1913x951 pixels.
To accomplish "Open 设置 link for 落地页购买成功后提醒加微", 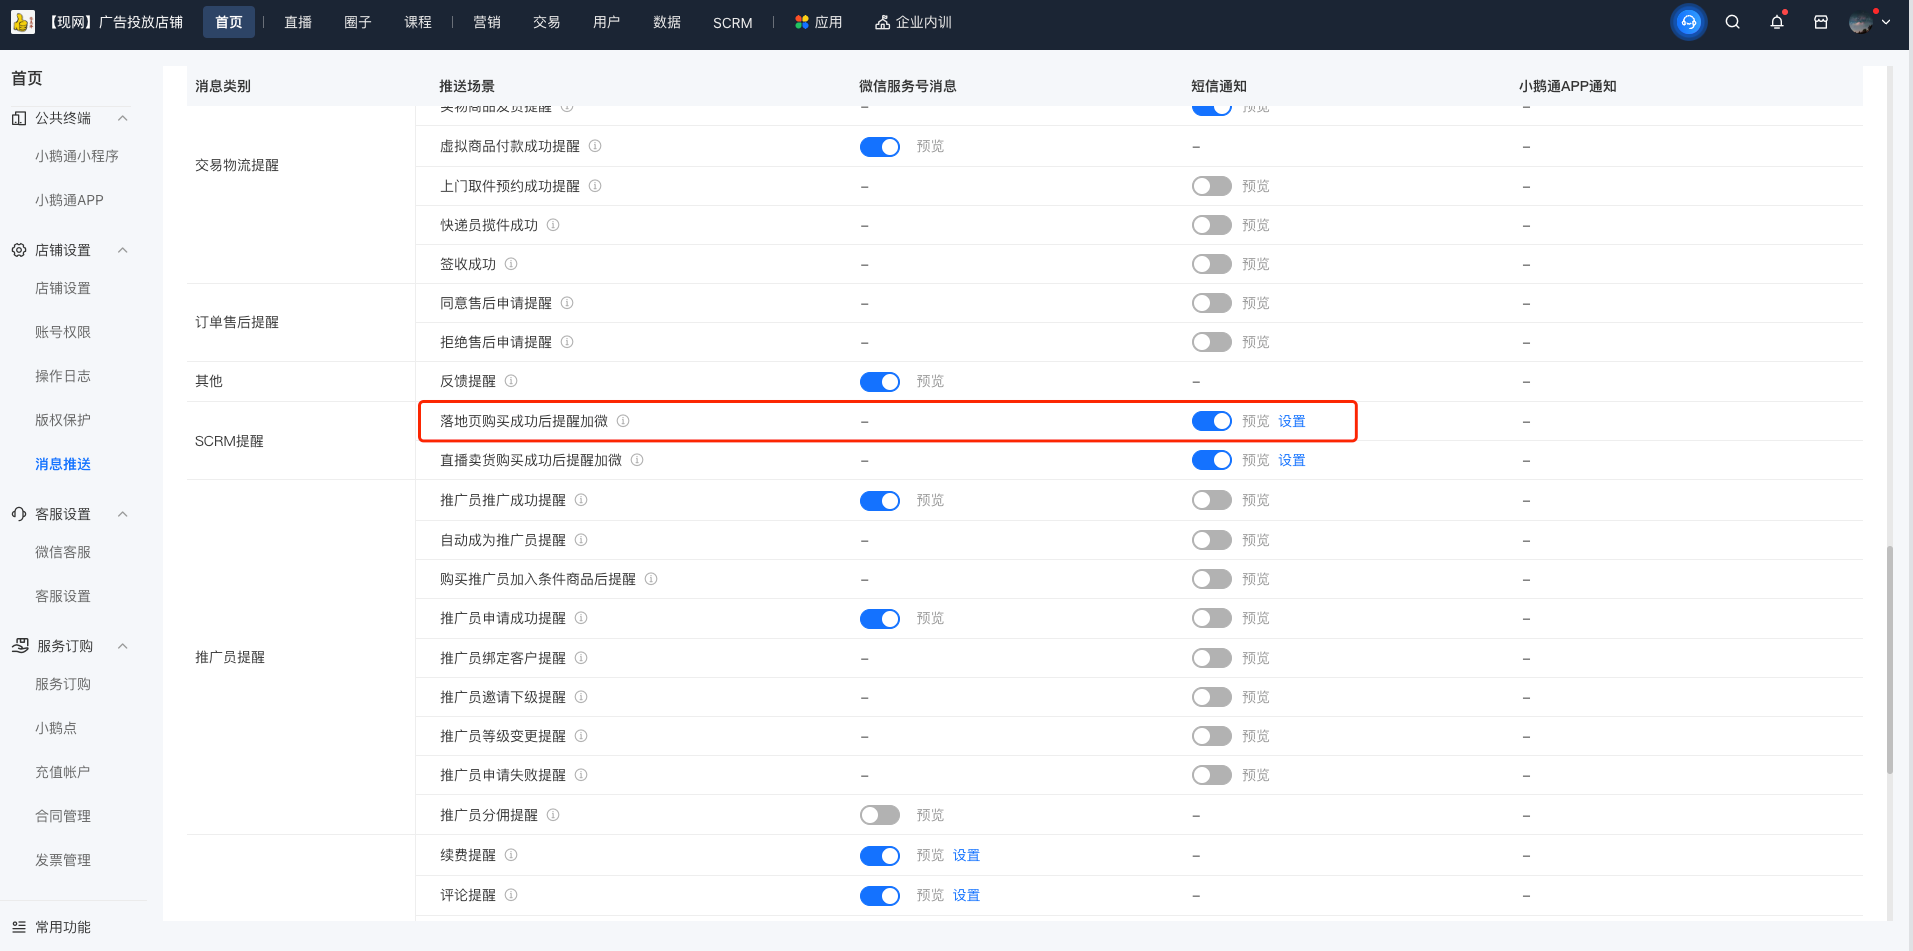I will [1292, 421].
